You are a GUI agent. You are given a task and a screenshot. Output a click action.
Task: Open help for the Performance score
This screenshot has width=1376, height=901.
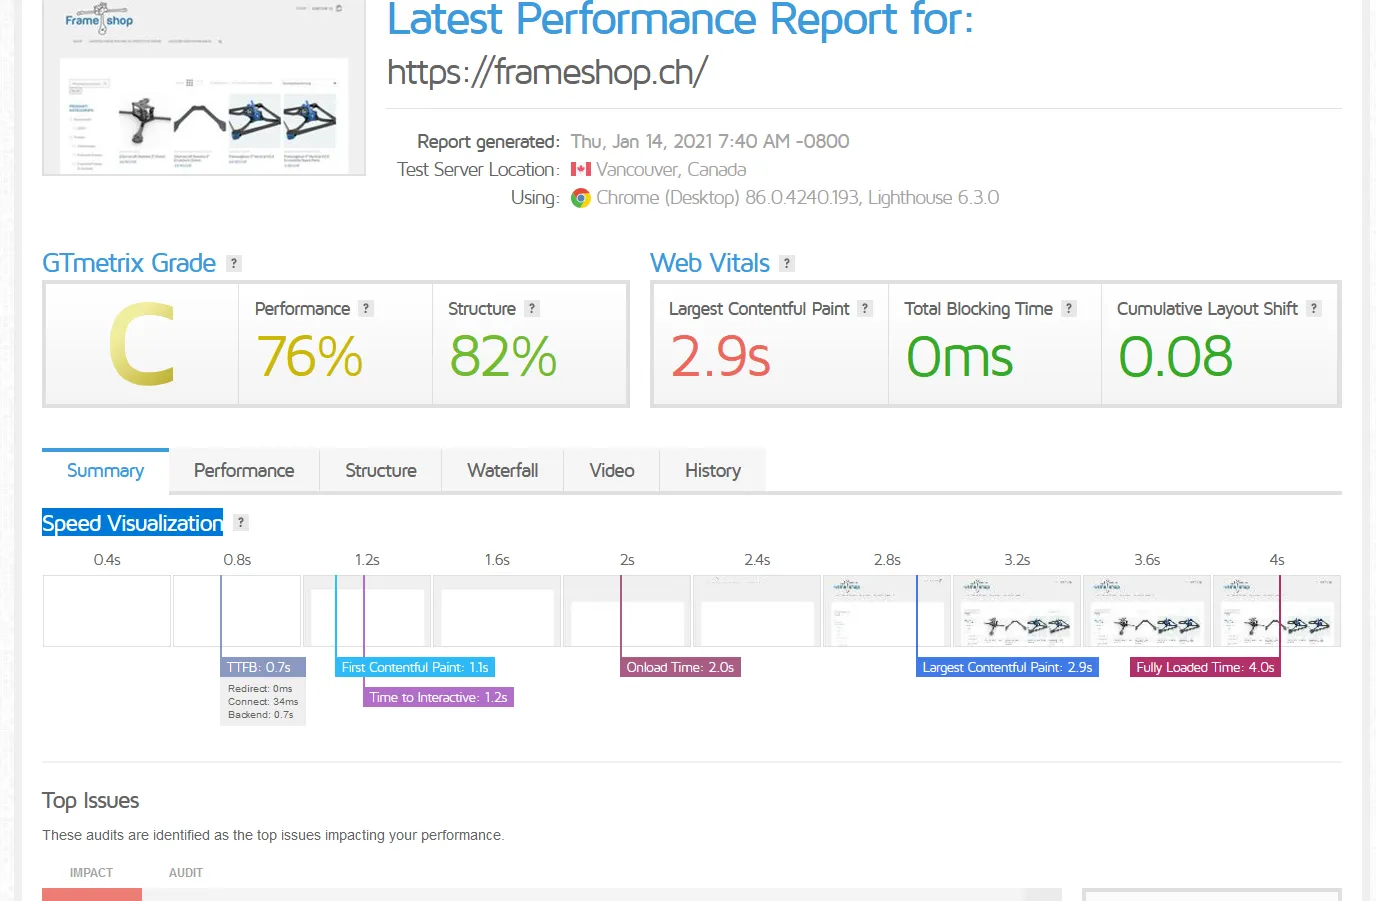point(366,309)
